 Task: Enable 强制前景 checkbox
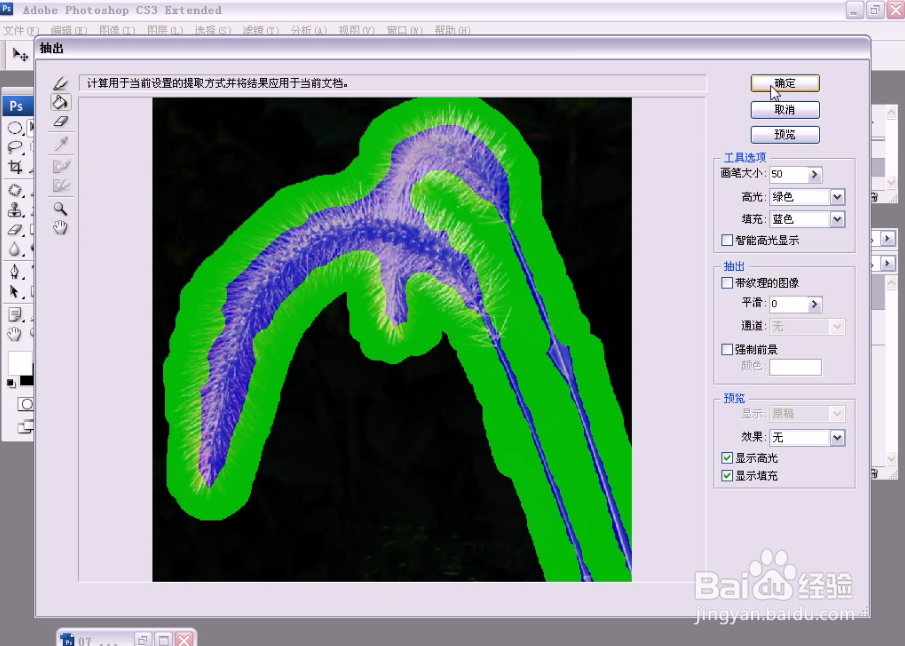(x=727, y=349)
